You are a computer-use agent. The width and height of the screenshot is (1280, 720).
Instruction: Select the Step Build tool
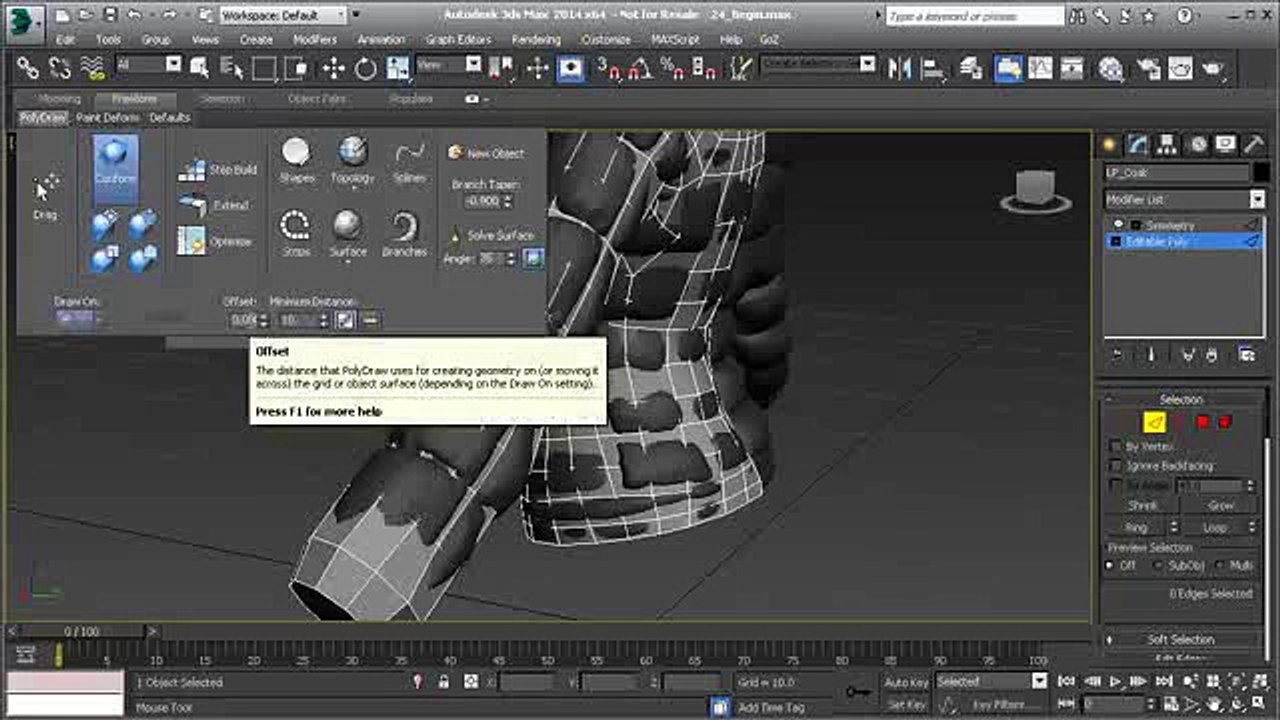217,170
